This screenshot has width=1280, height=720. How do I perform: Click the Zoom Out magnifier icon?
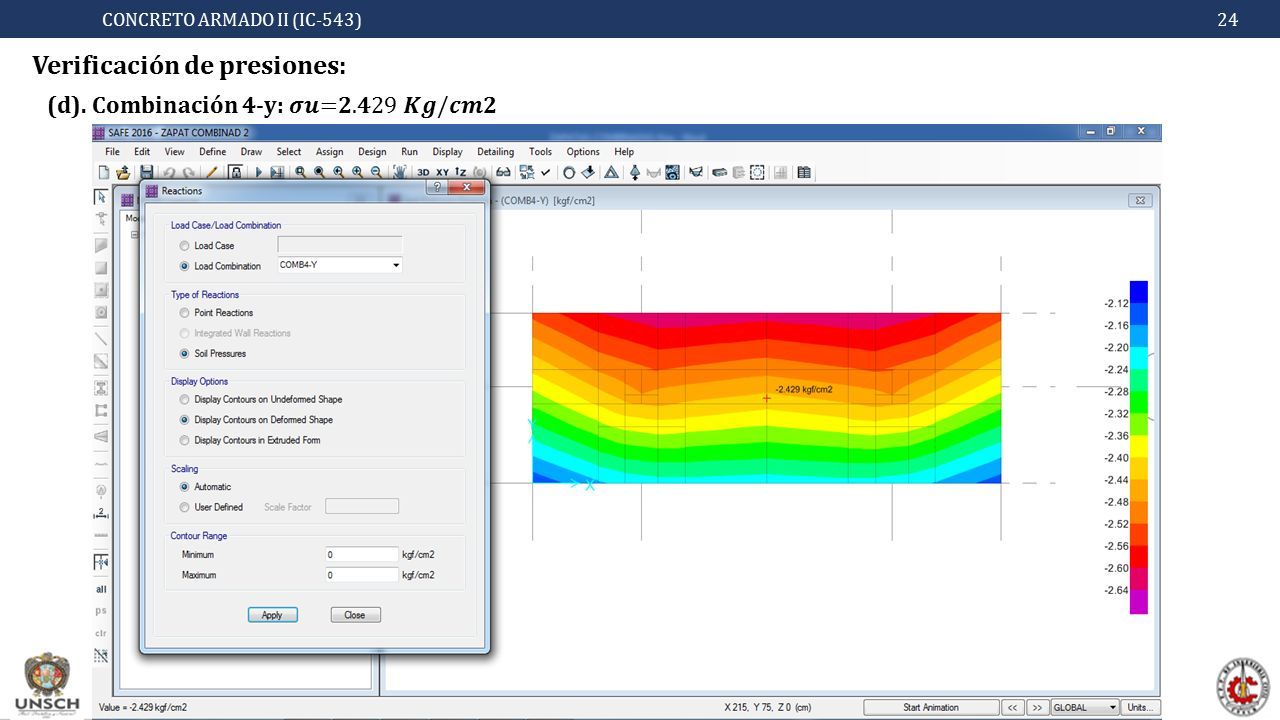click(x=375, y=172)
